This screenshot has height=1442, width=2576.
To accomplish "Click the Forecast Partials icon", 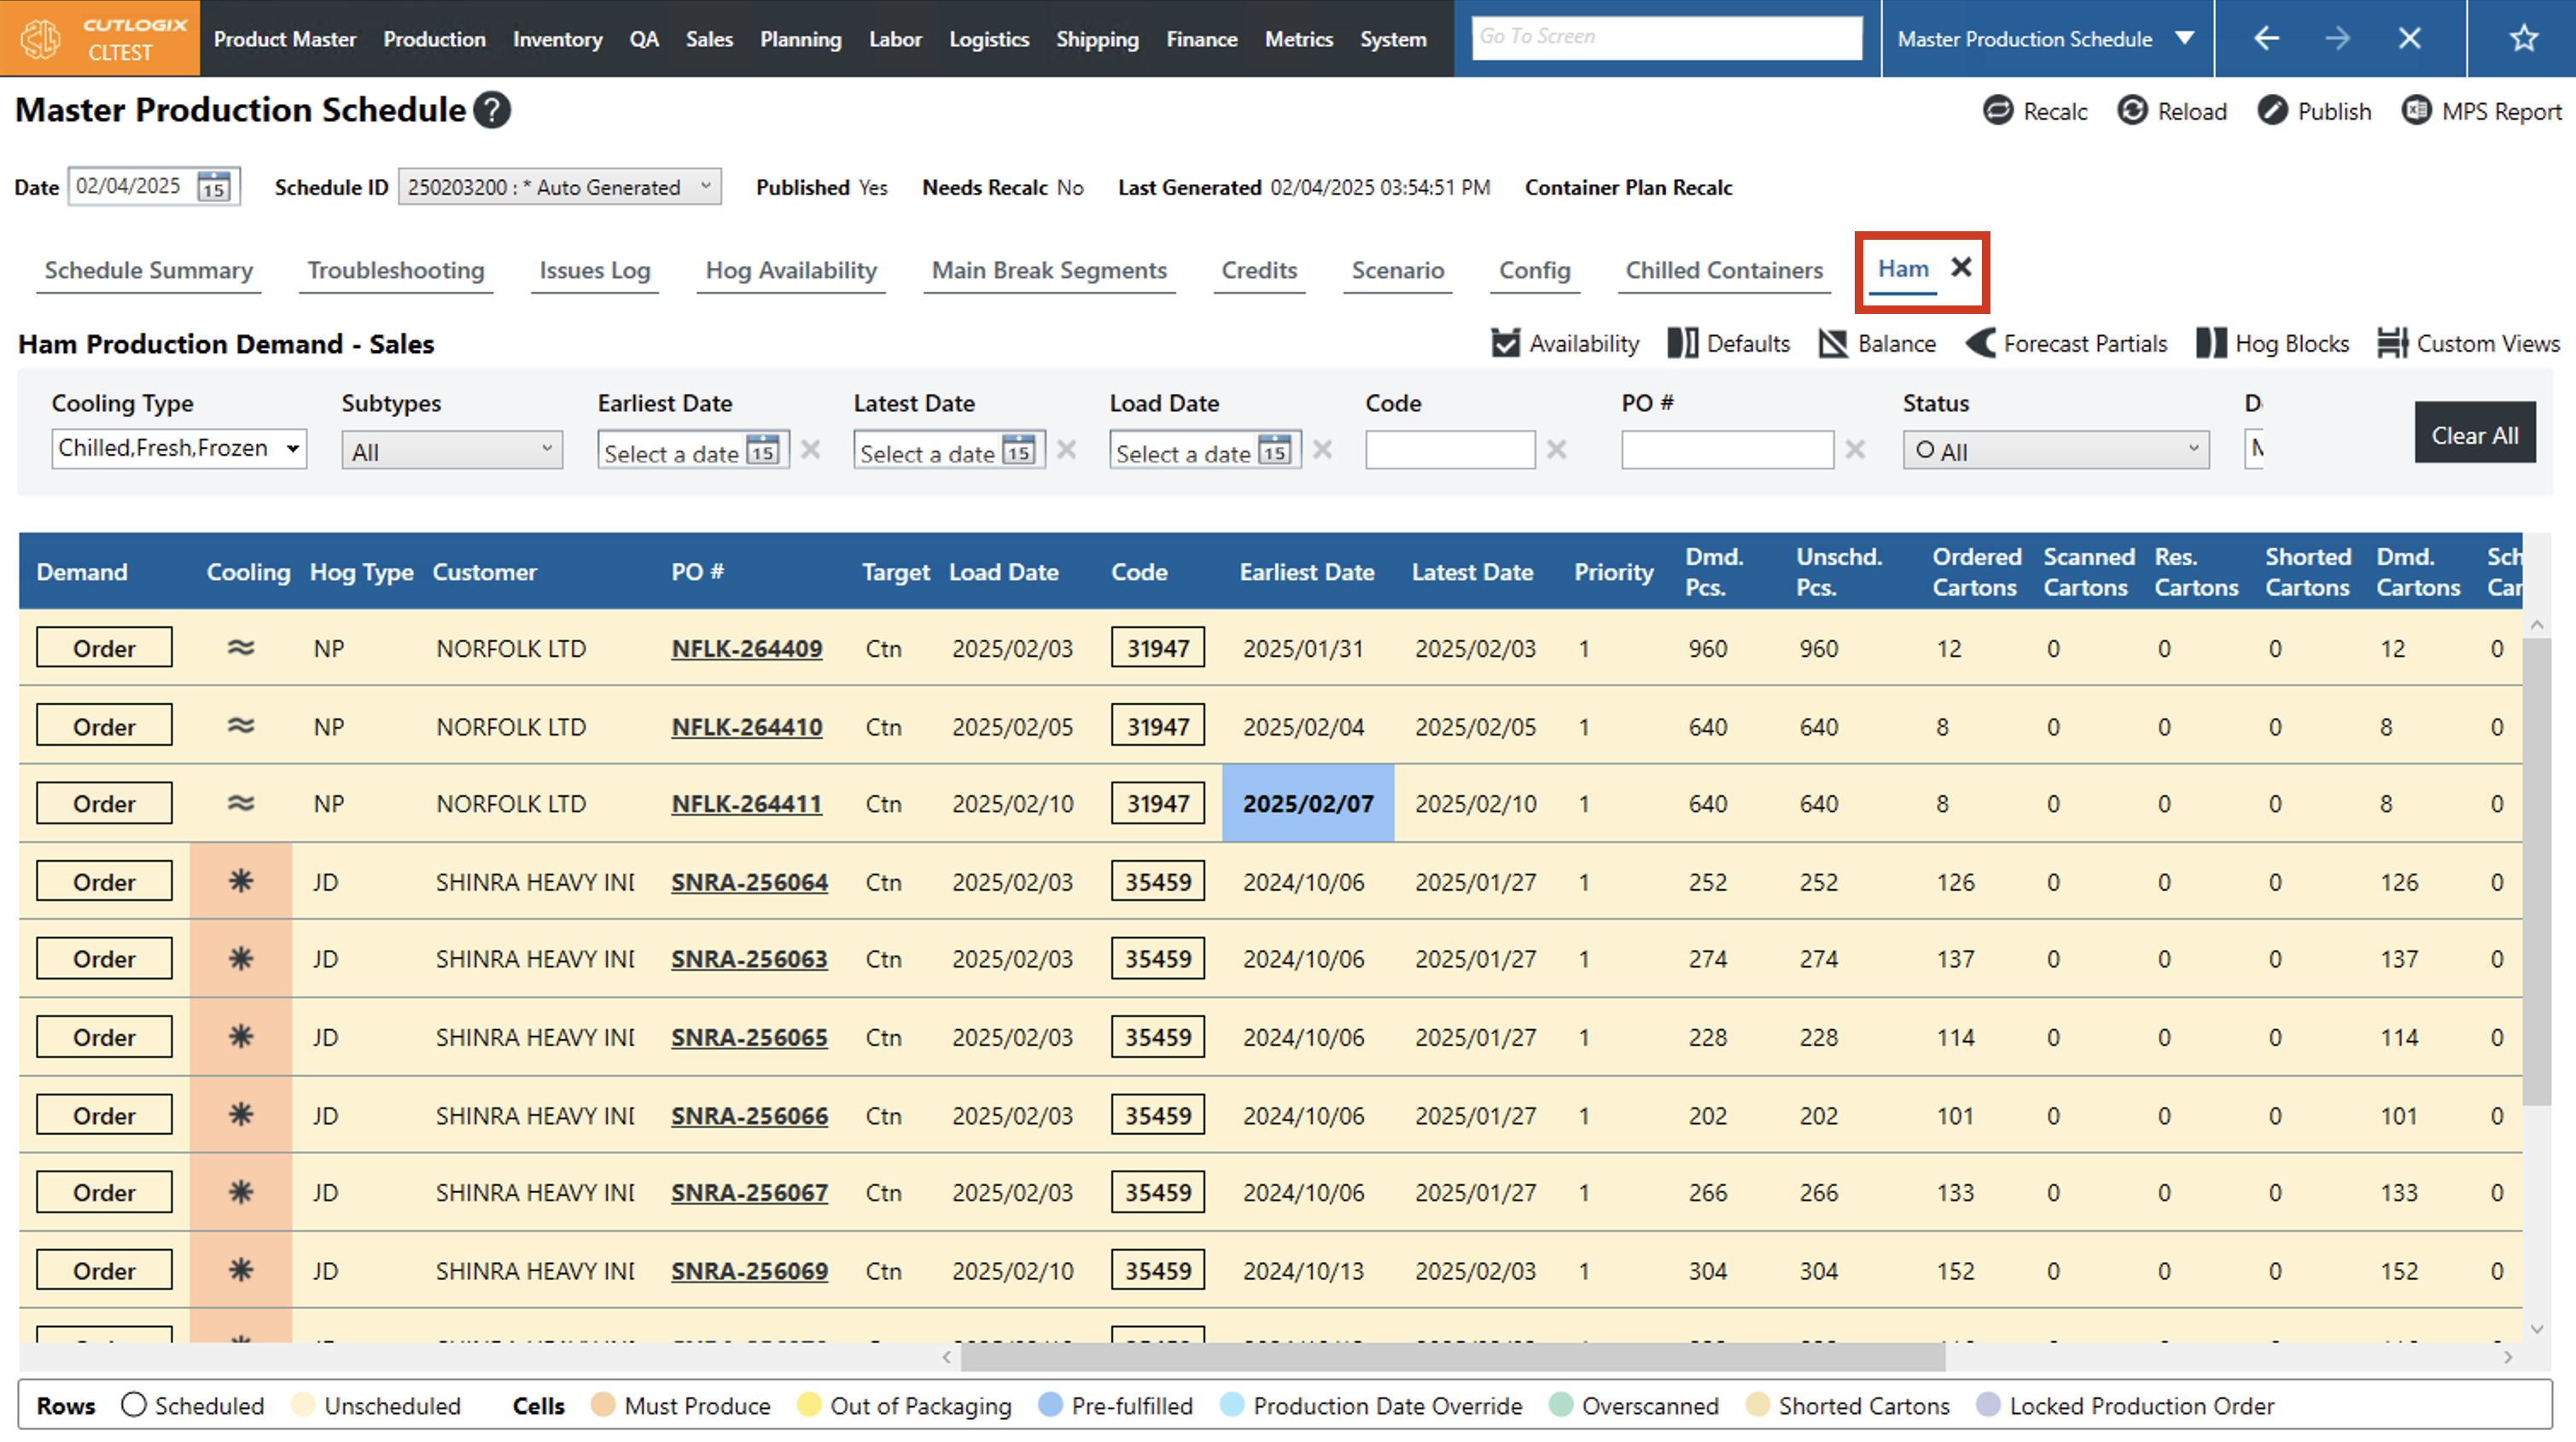I will (x=1980, y=344).
